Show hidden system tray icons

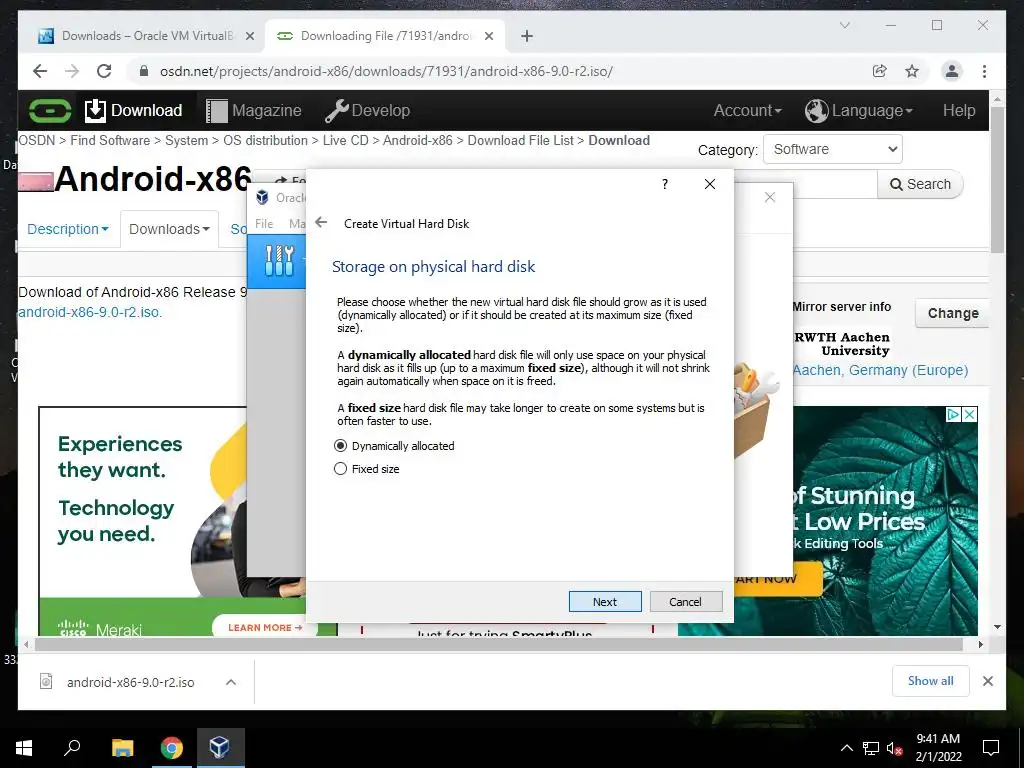click(846, 748)
